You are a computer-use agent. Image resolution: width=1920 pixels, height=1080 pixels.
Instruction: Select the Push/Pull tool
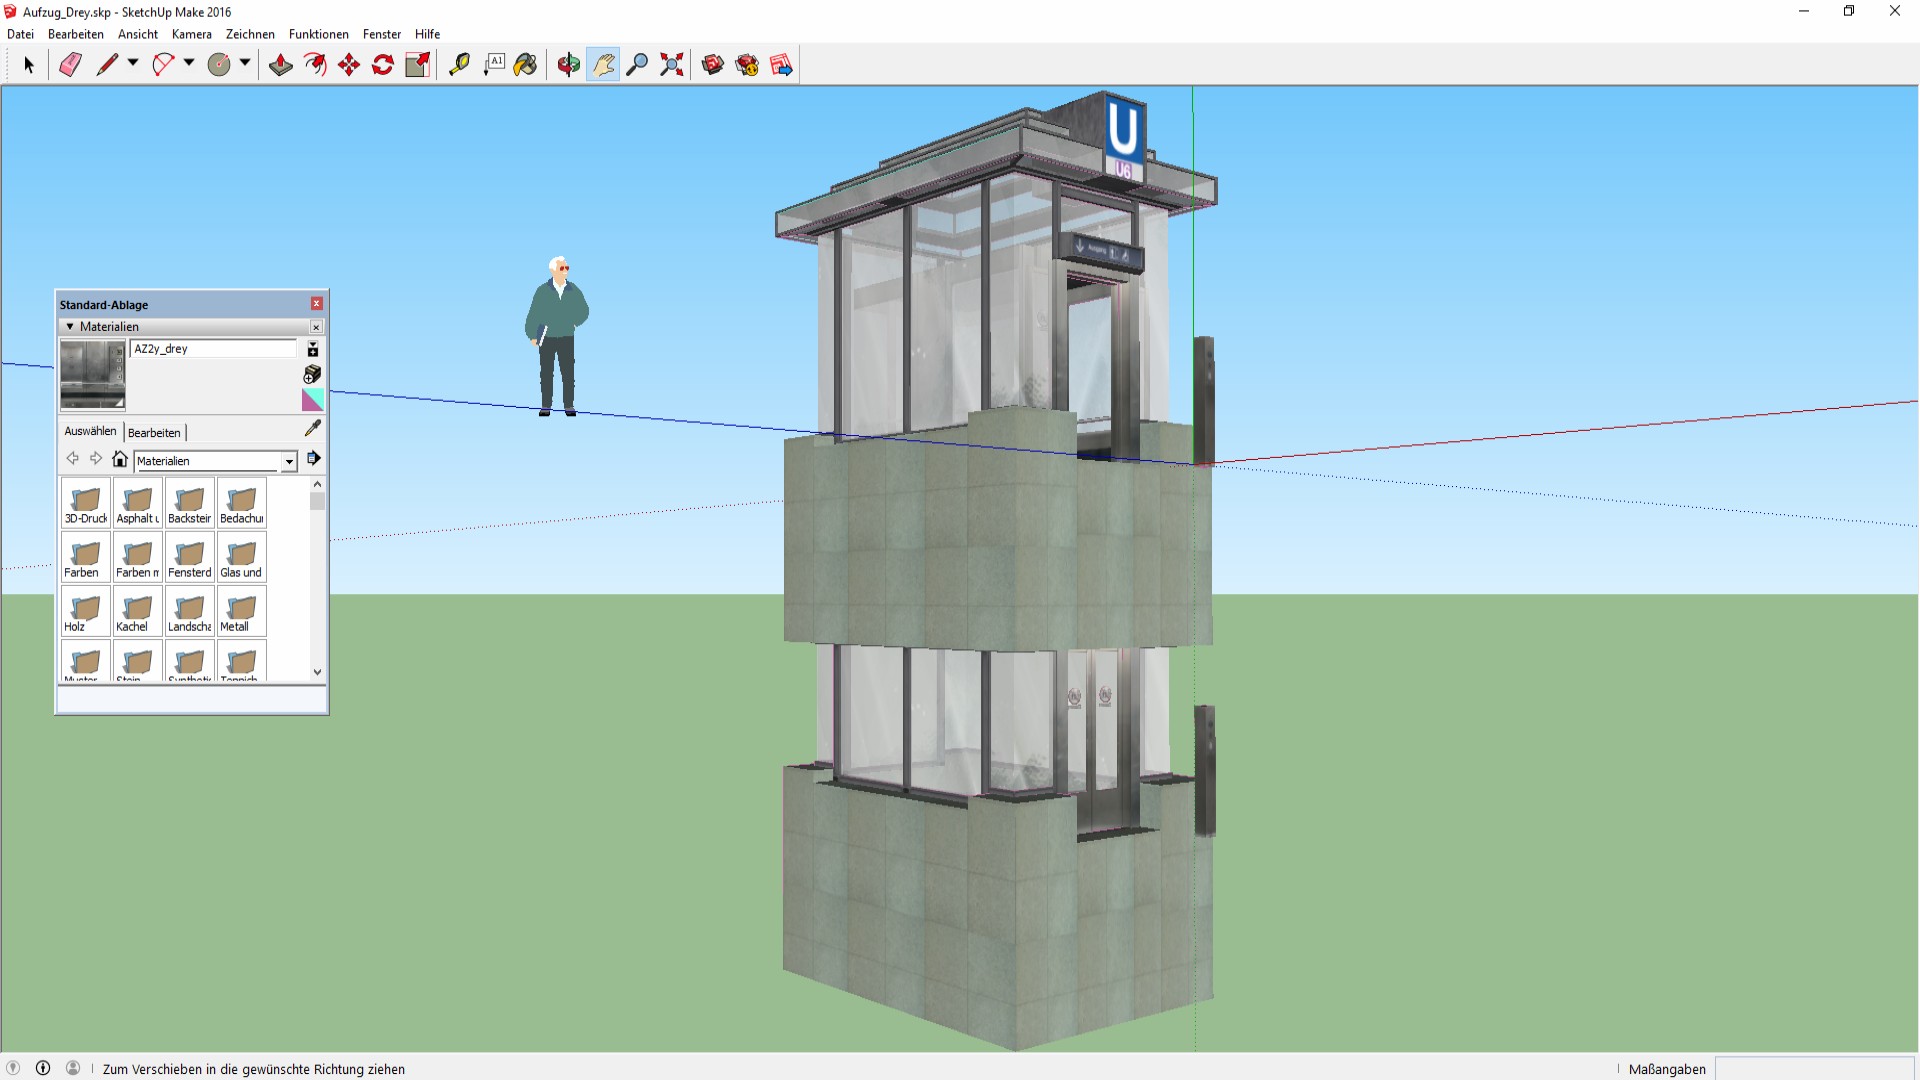(281, 65)
